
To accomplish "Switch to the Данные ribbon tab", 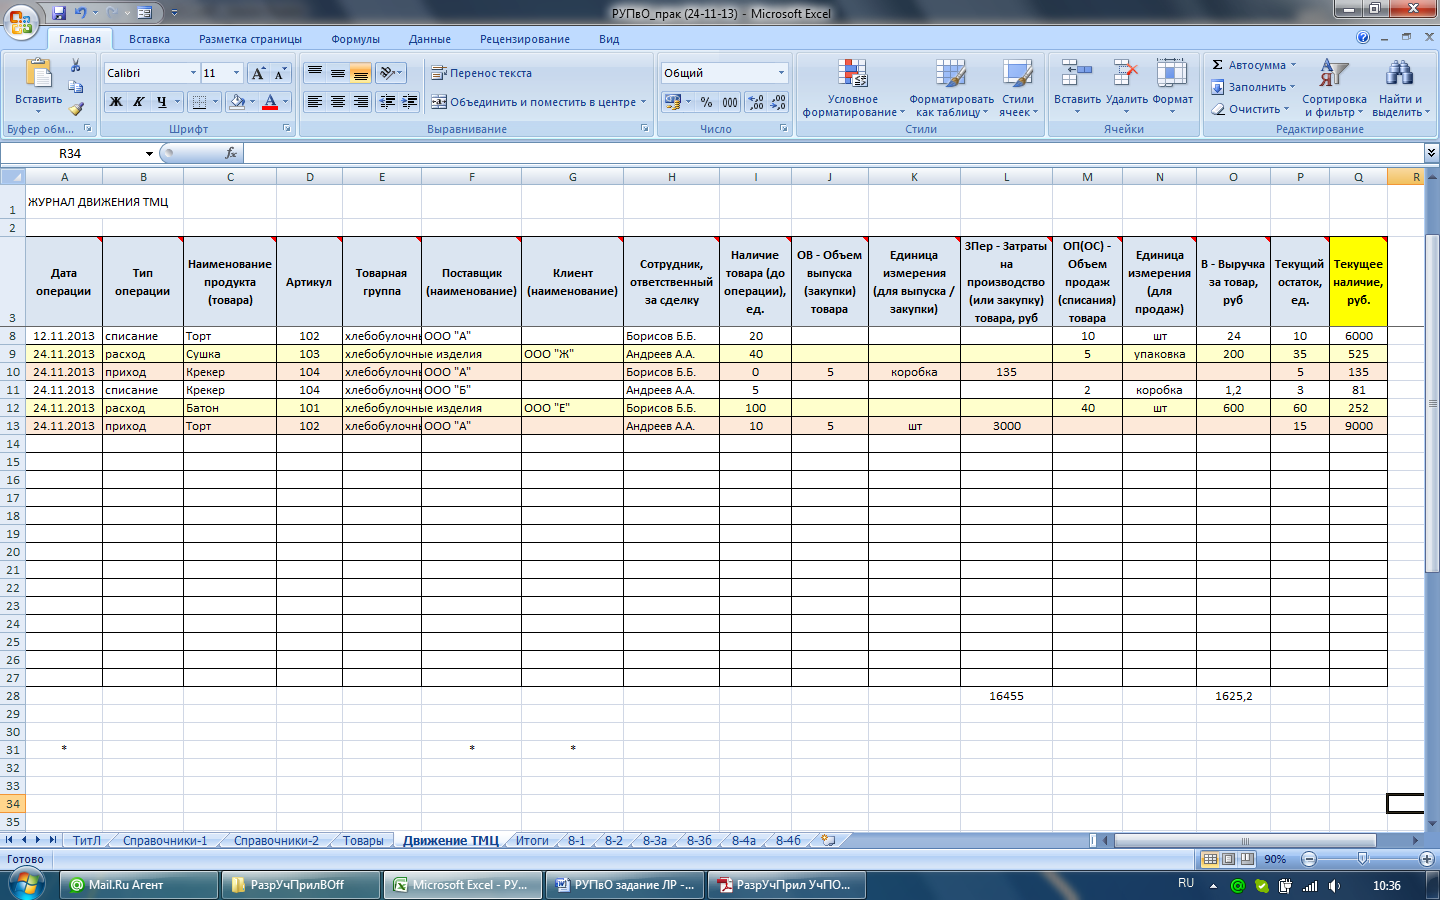I will tap(429, 39).
